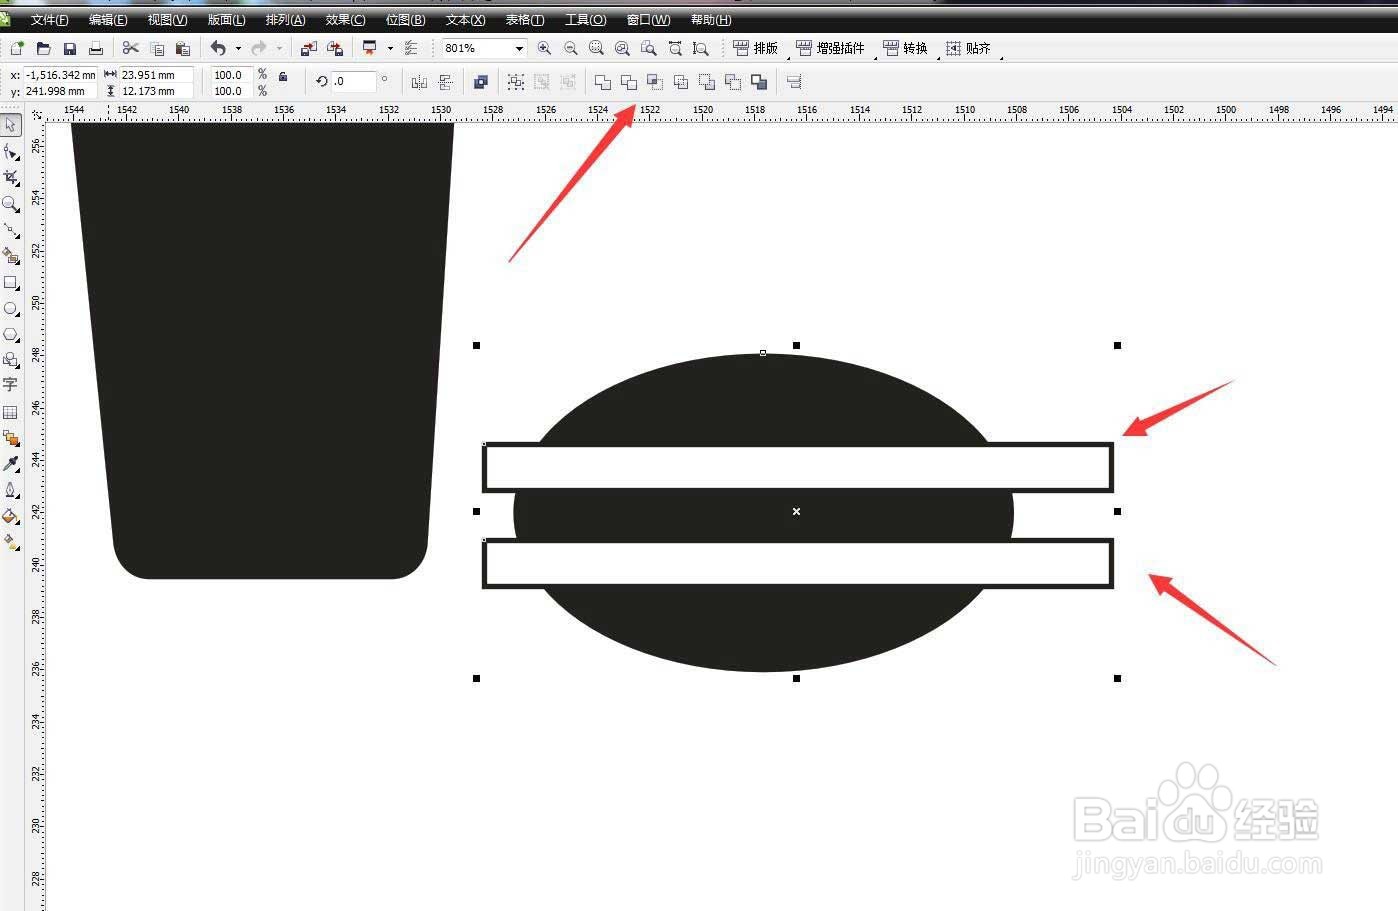The height and width of the screenshot is (911, 1398).
Task: Select the Fill bucket tool
Action: click(x=10, y=516)
